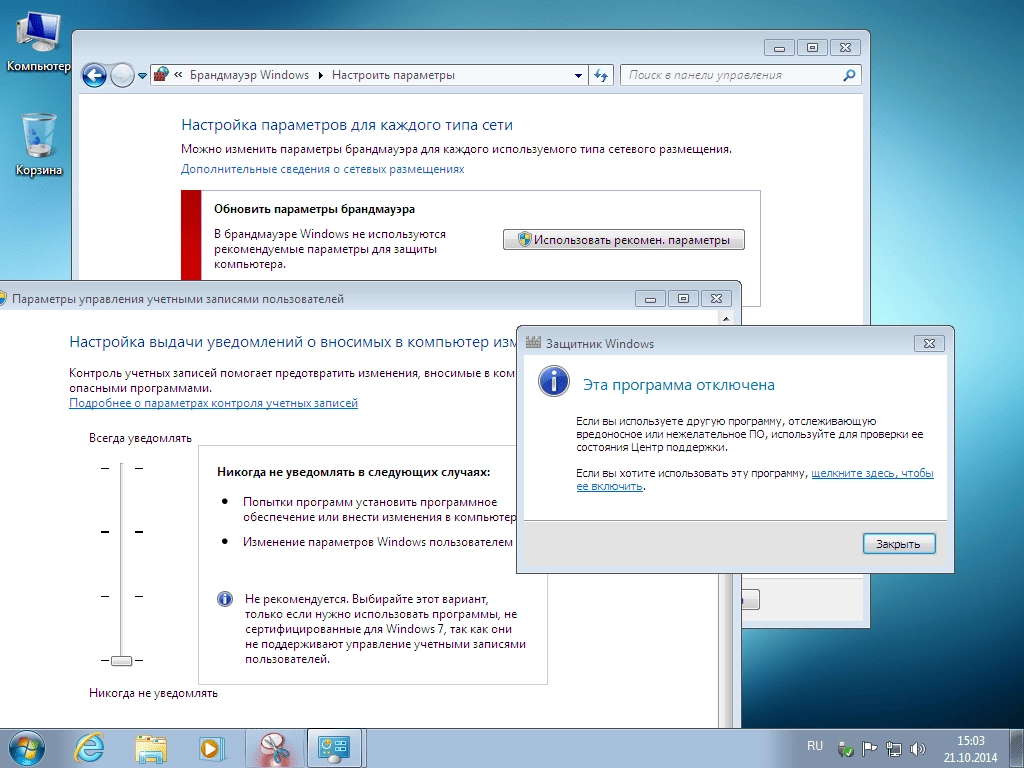This screenshot has width=1024, height=768.
Task: Click the volume speaker tray icon
Action: (918, 748)
